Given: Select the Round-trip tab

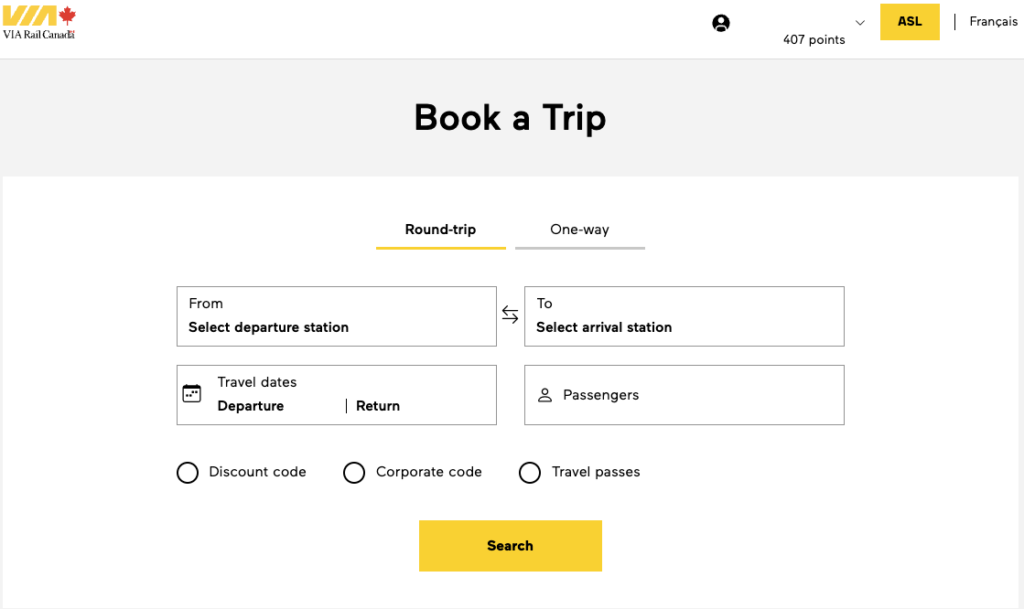Looking at the screenshot, I should 440,229.
